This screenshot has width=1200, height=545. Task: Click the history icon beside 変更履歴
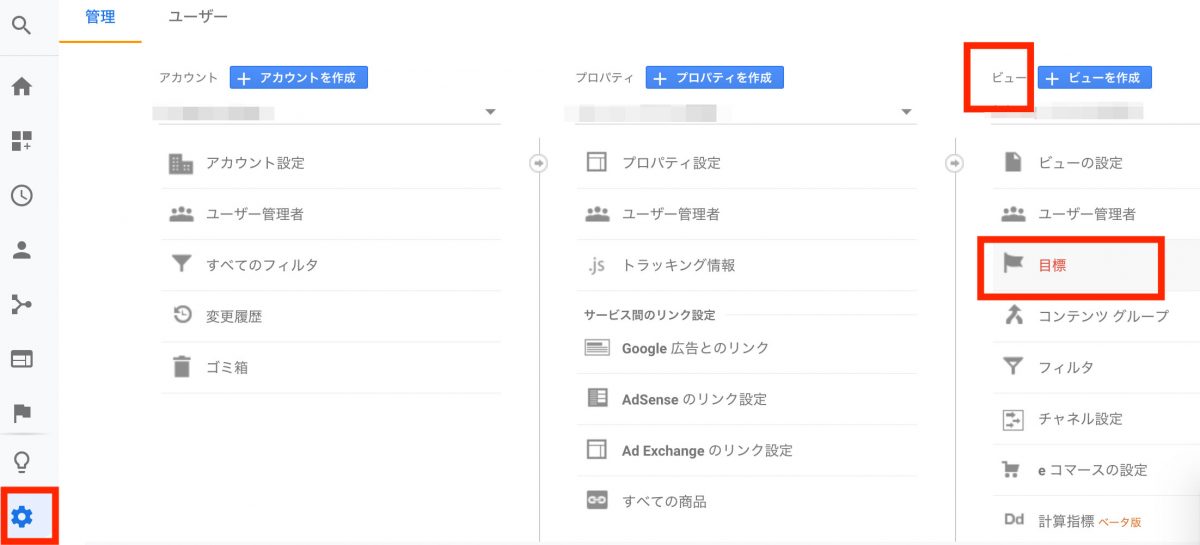182,316
